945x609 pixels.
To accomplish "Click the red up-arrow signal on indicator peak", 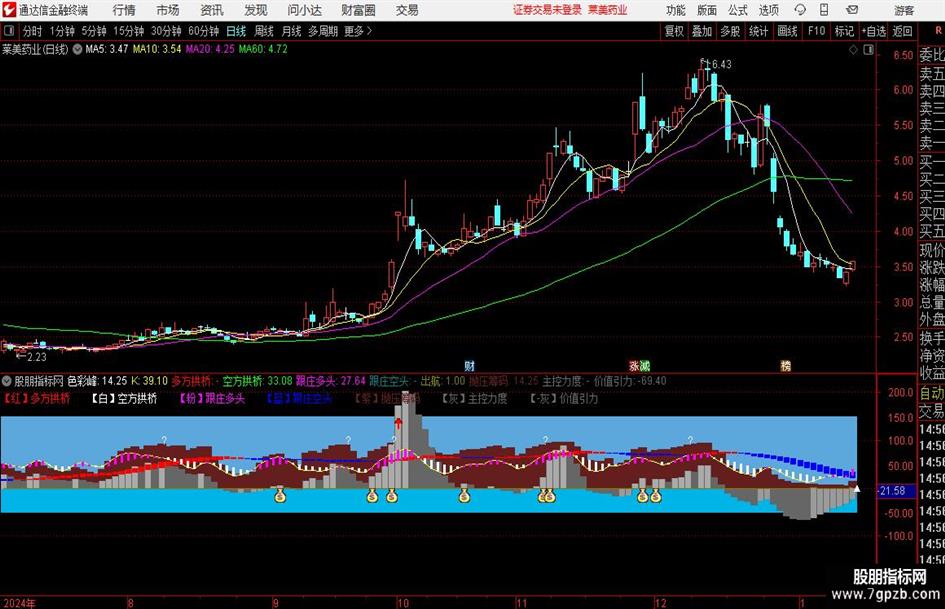I will (x=398, y=423).
